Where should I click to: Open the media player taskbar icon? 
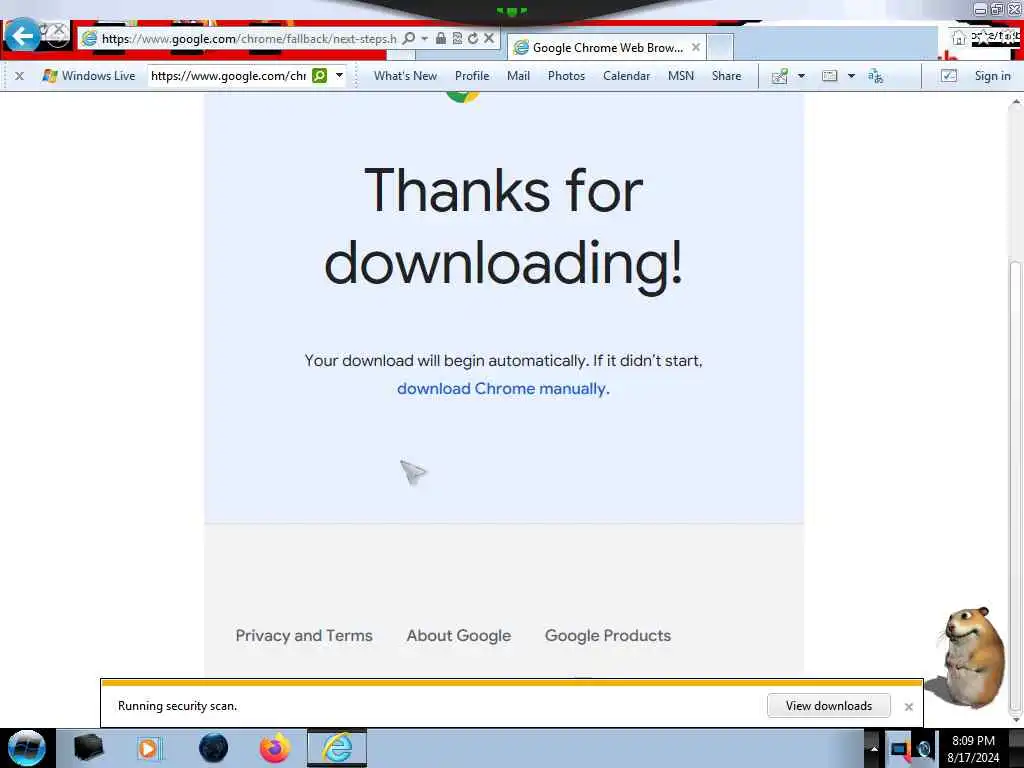[x=148, y=748]
